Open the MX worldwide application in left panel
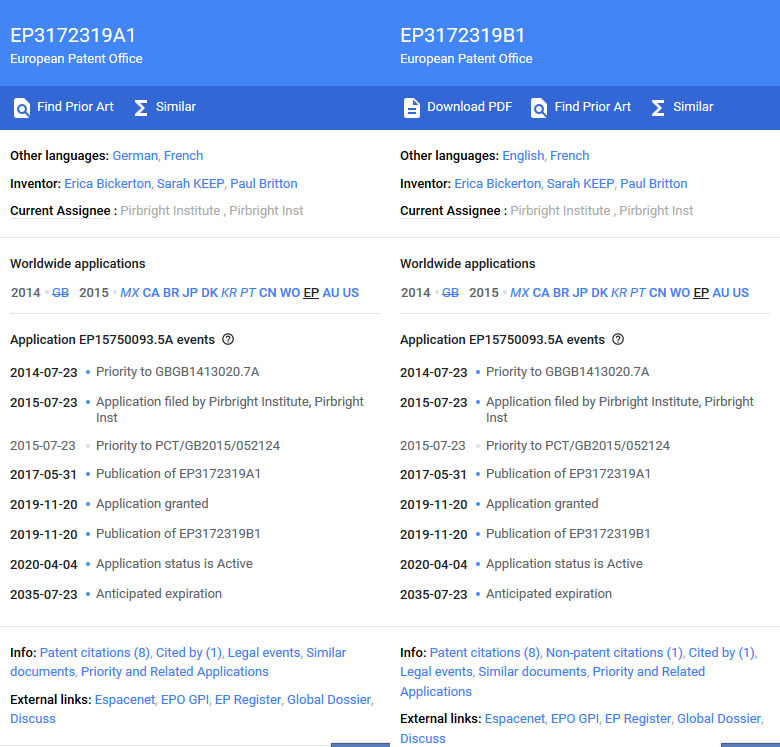Image resolution: width=780 pixels, height=747 pixels. tap(129, 293)
